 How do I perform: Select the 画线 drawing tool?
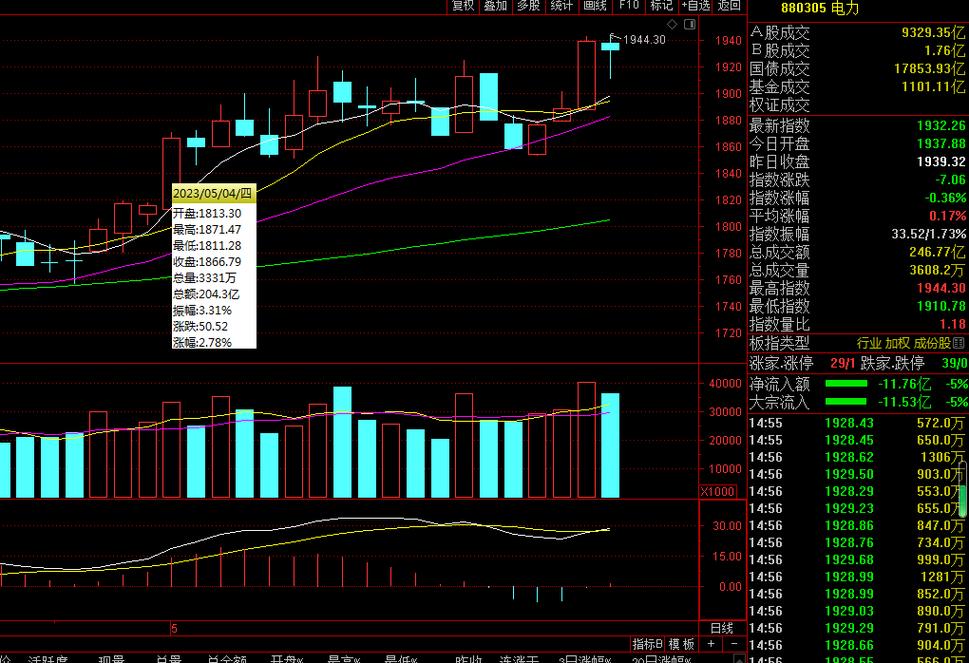(595, 6)
